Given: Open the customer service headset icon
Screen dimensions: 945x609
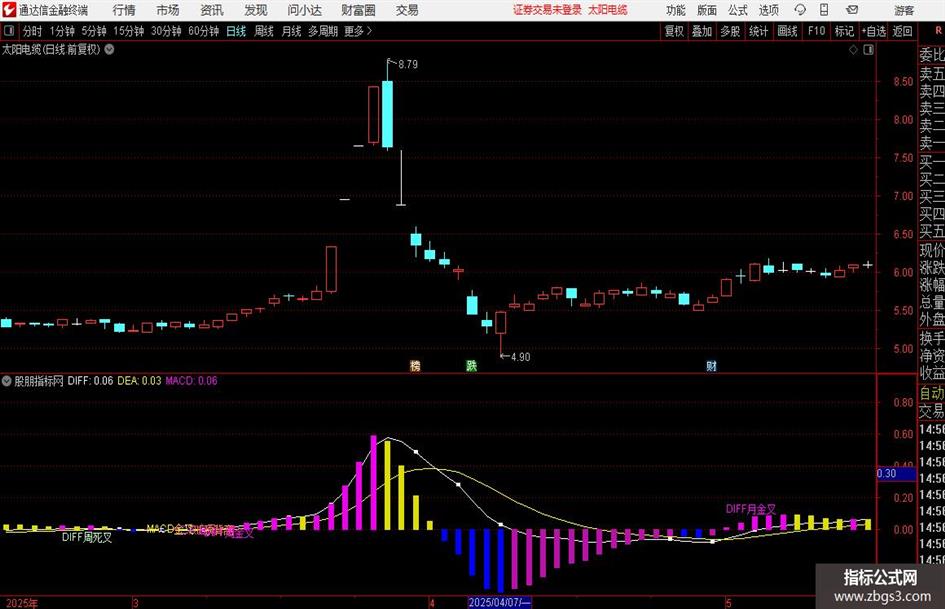Looking at the screenshot, I should (800, 10).
